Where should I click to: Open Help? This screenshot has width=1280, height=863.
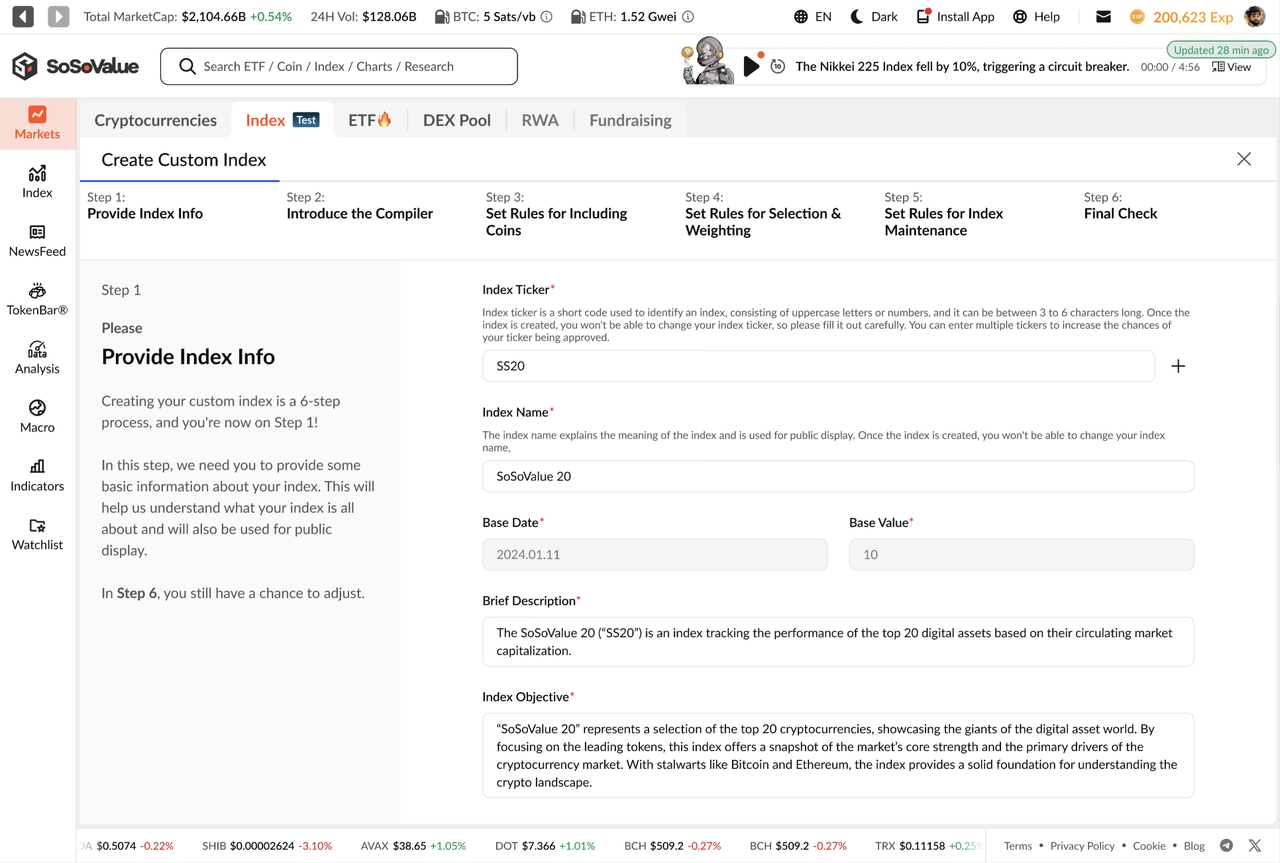[1036, 16]
